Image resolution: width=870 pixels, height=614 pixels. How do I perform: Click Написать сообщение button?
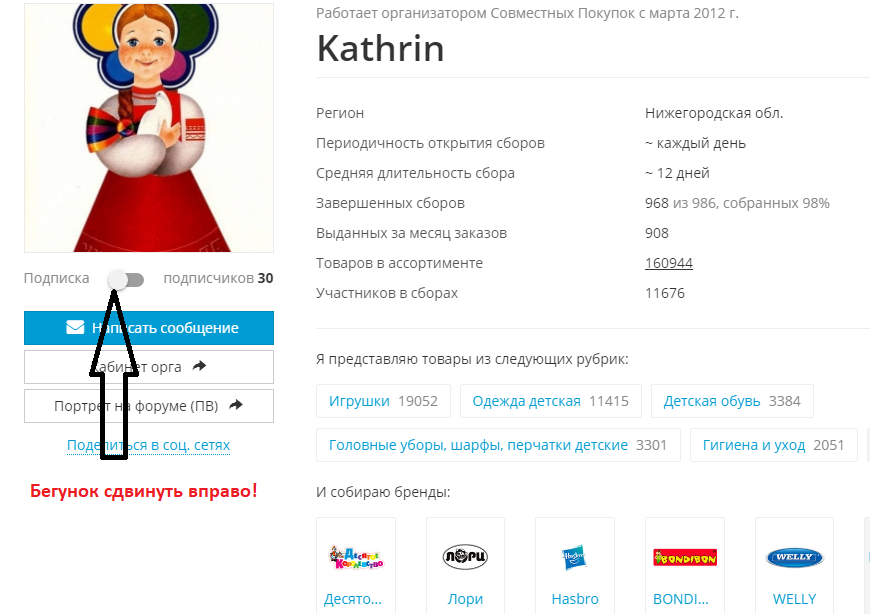click(149, 328)
